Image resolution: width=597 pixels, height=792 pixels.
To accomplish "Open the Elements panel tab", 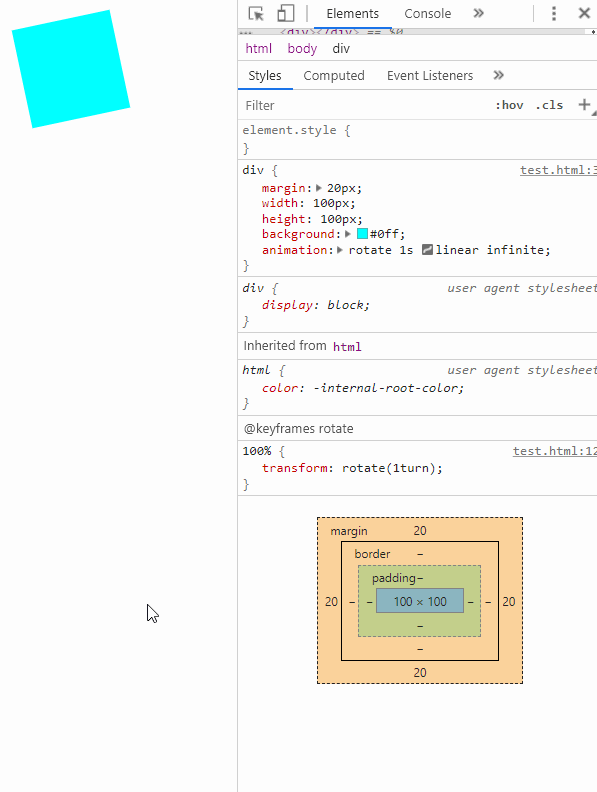I will point(353,14).
